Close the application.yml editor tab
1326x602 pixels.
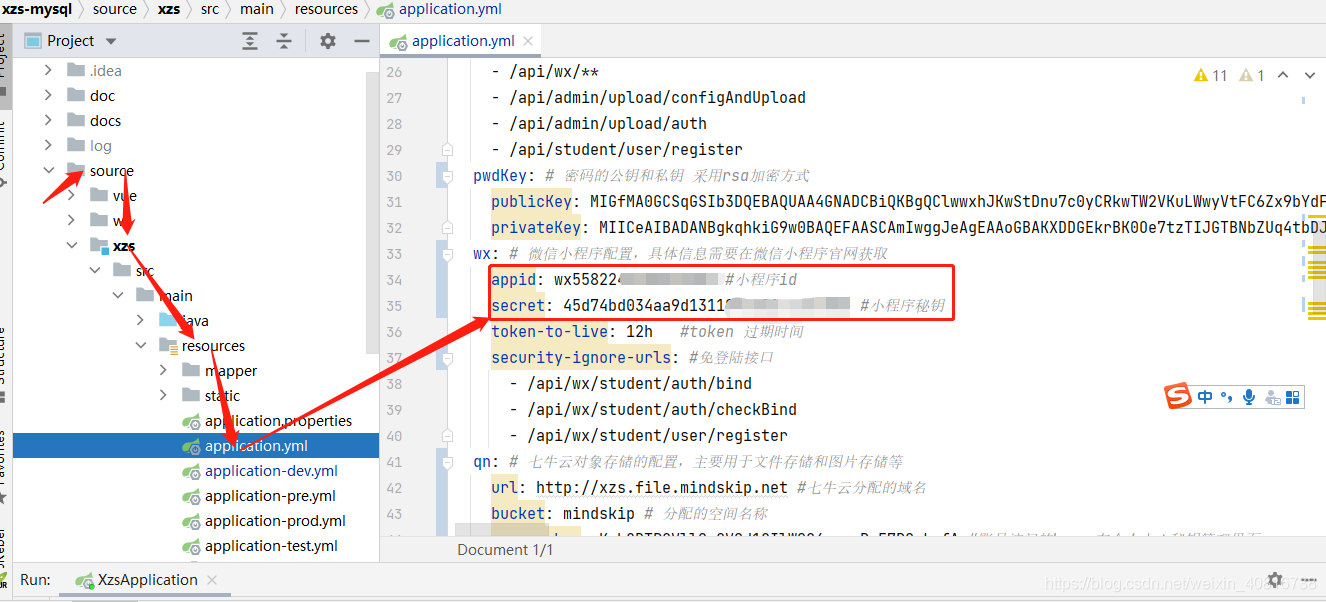click(528, 41)
